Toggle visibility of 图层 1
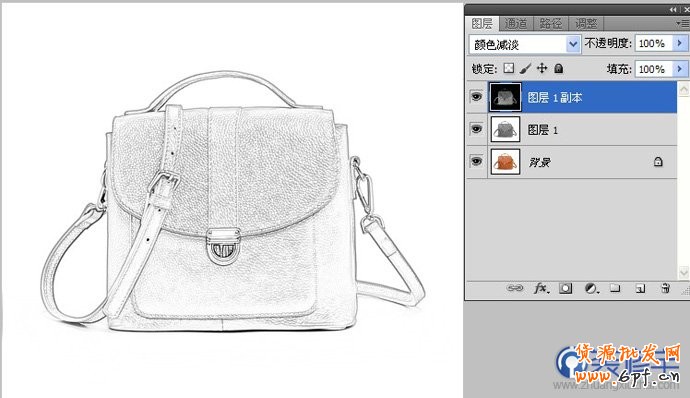Screen dimensions: 690x398 (476, 129)
